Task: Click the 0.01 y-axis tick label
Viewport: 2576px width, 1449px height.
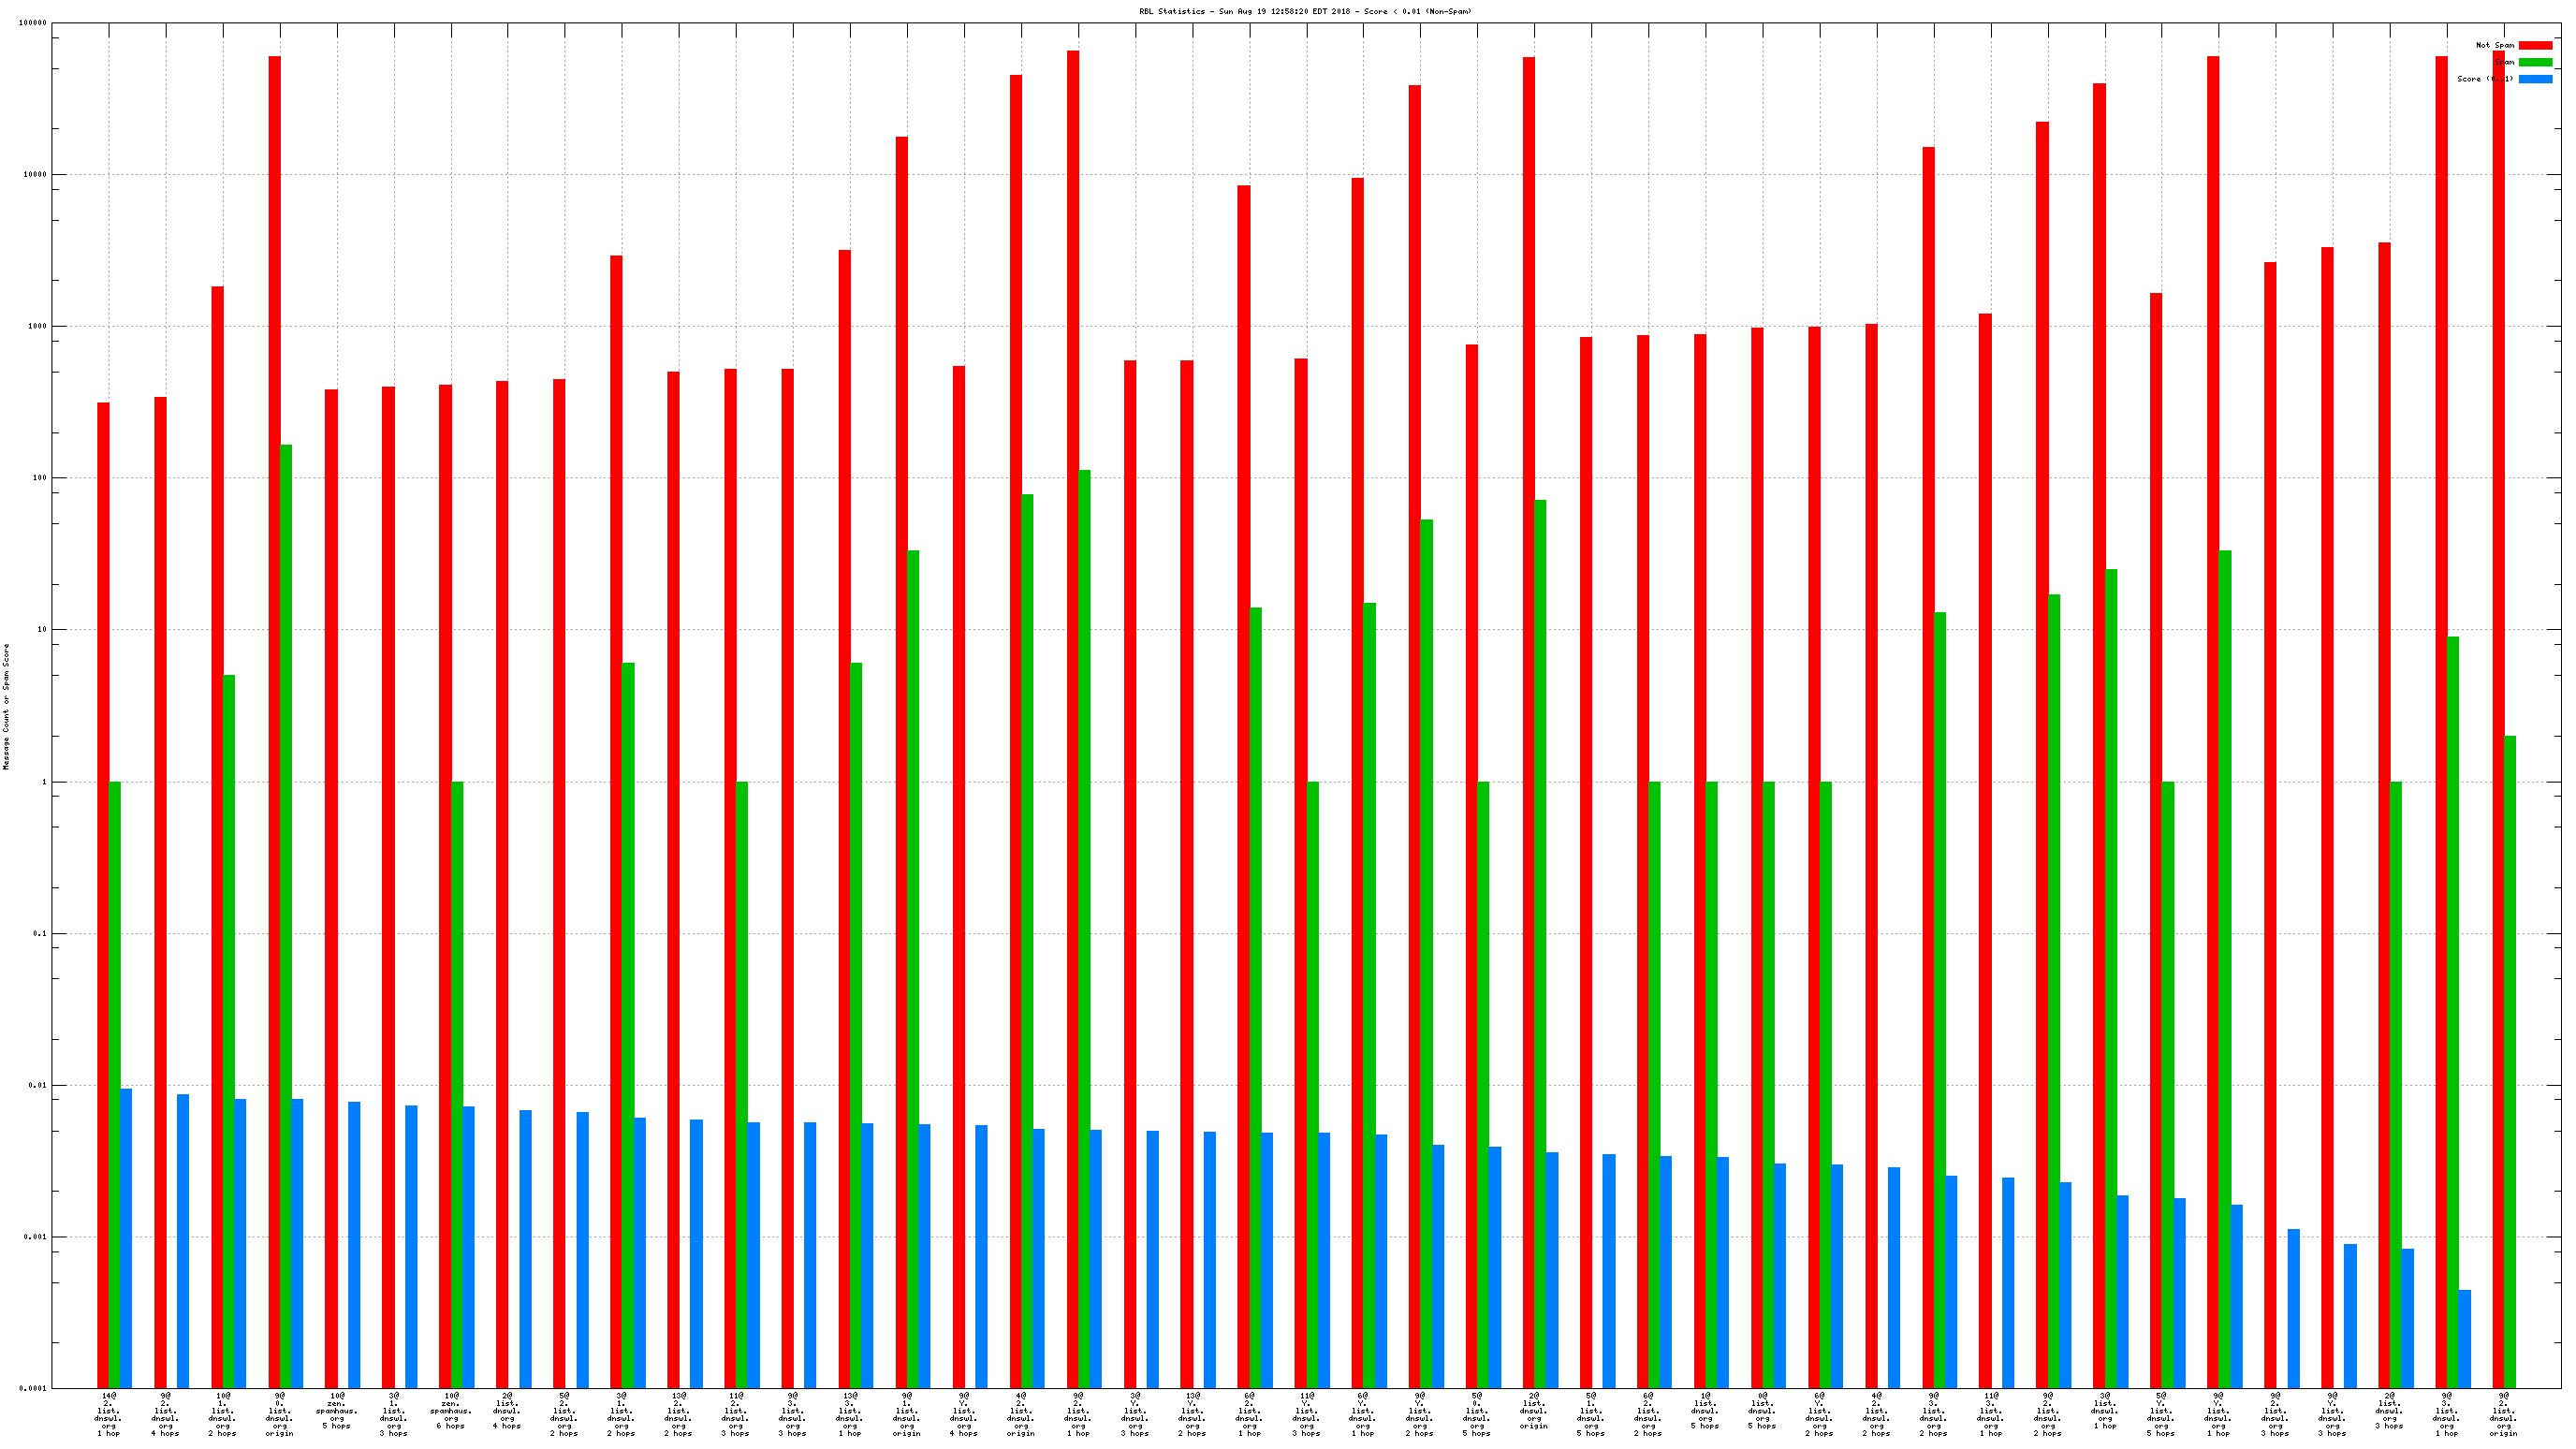Action: click(x=37, y=1085)
